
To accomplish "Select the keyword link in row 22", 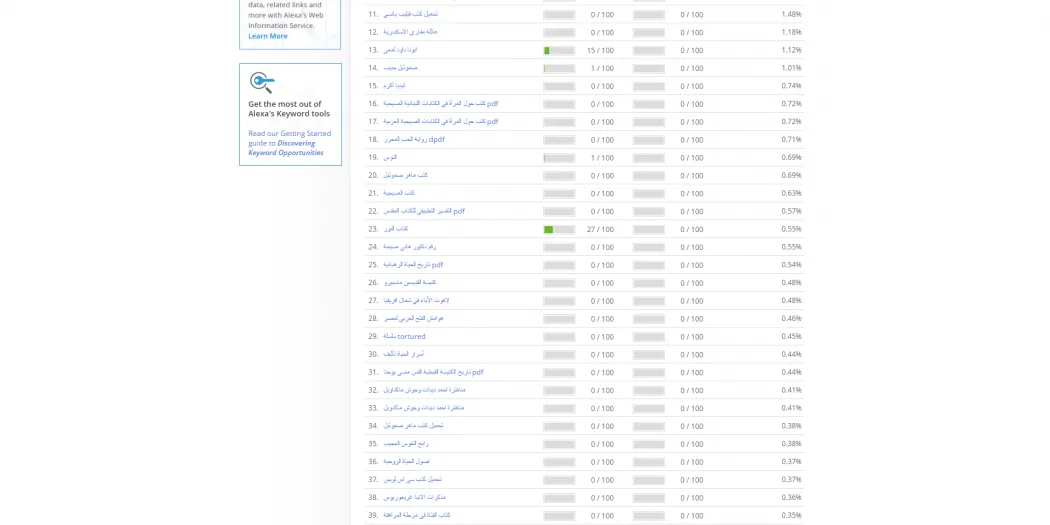I will 423,211.
